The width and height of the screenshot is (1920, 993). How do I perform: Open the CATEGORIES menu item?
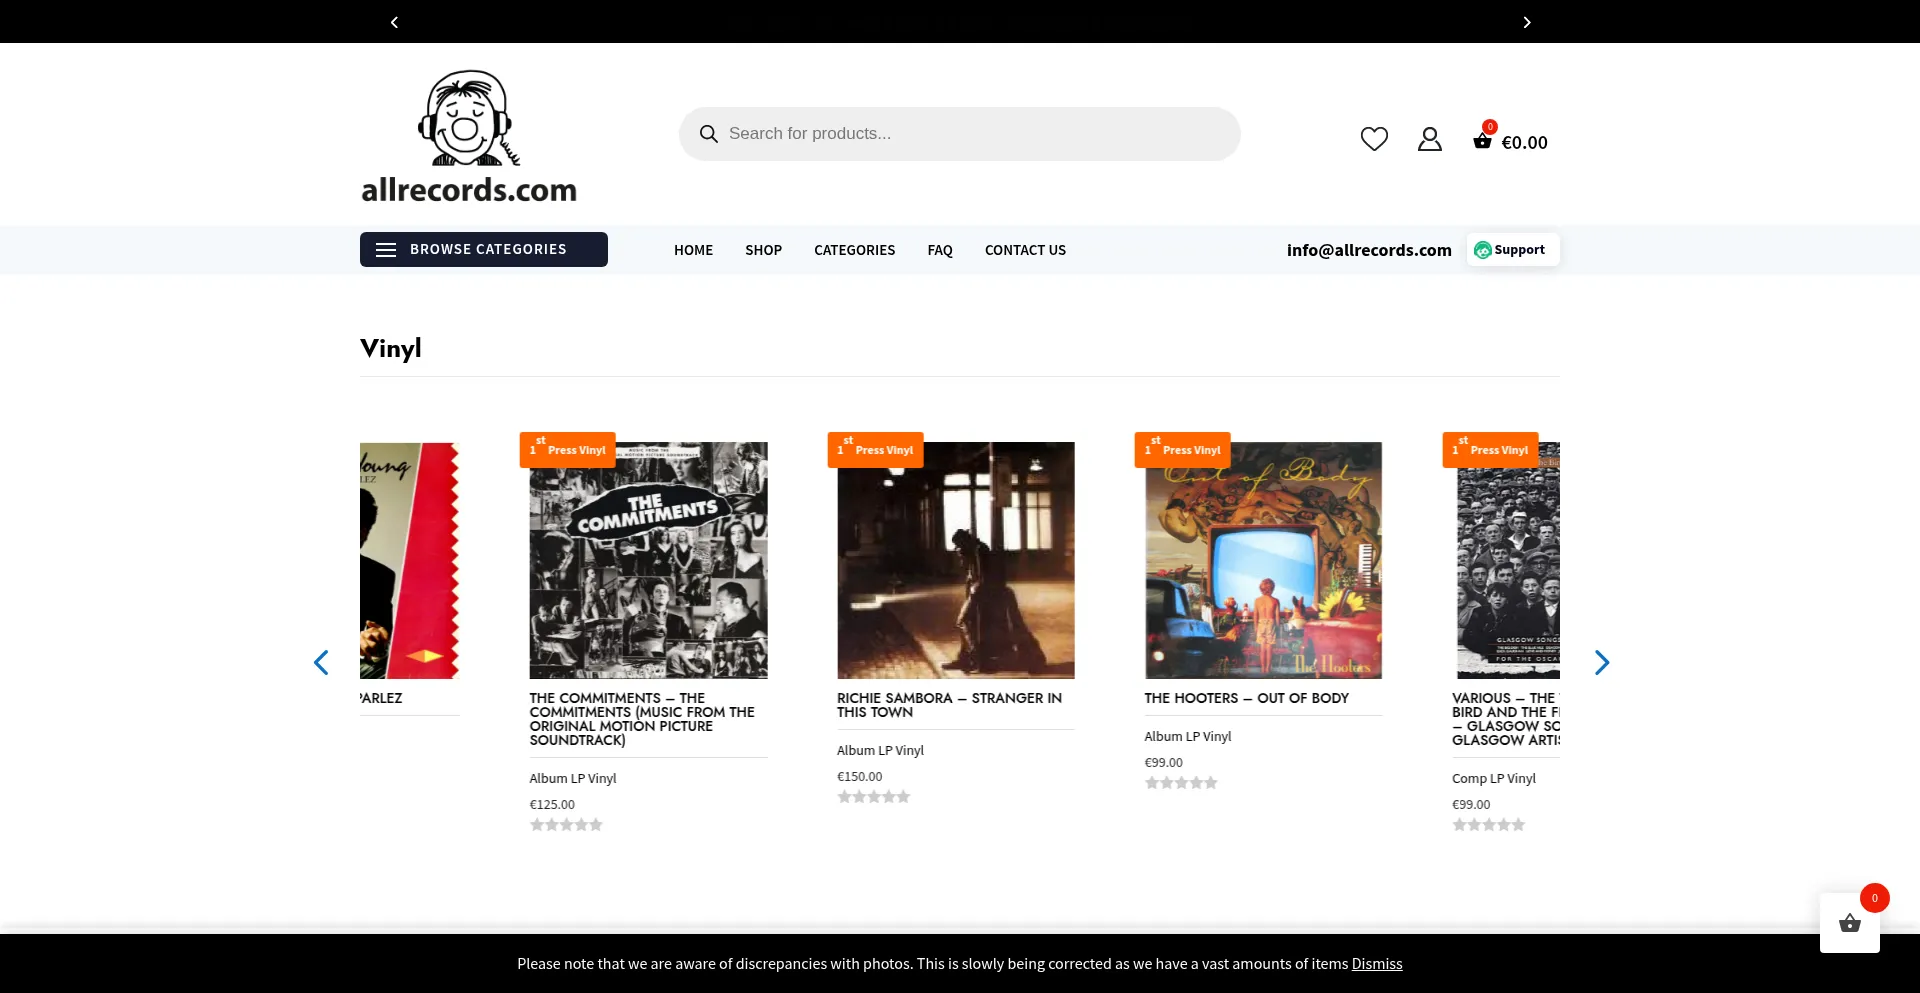coord(855,250)
